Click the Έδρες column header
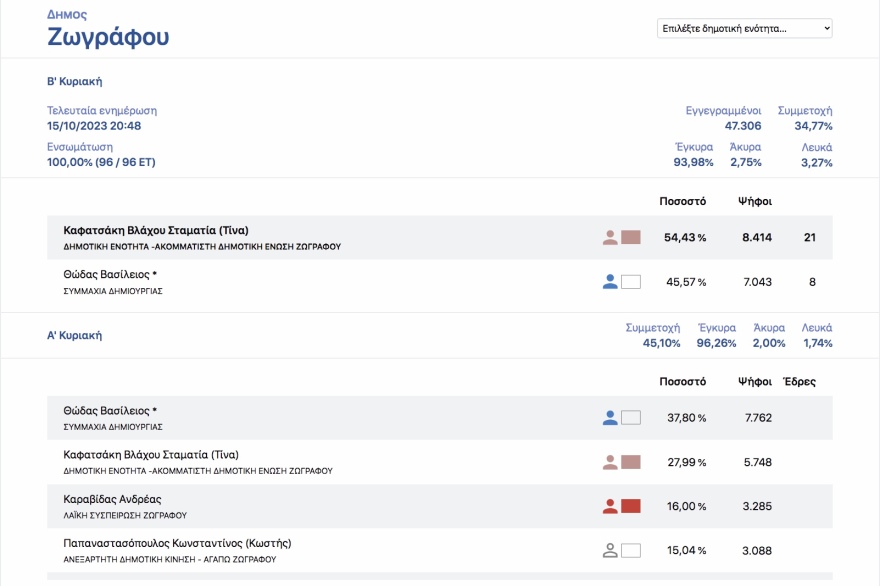 (x=799, y=381)
